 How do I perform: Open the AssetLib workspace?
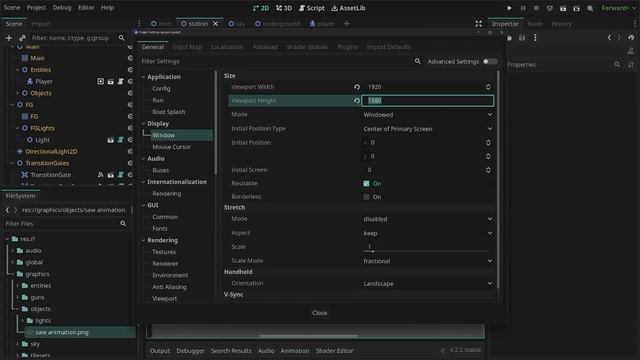tap(349, 8)
